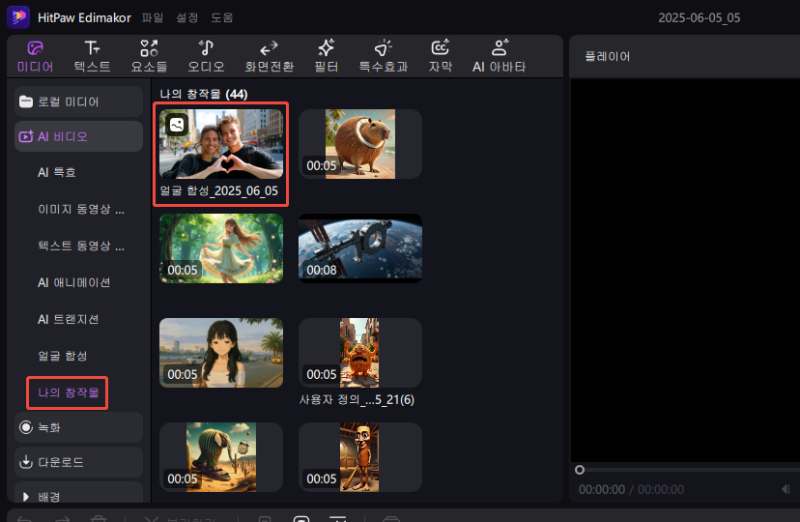Open the 필터 (Filters) icon
Image resolution: width=800 pixels, height=522 pixels.
325,48
